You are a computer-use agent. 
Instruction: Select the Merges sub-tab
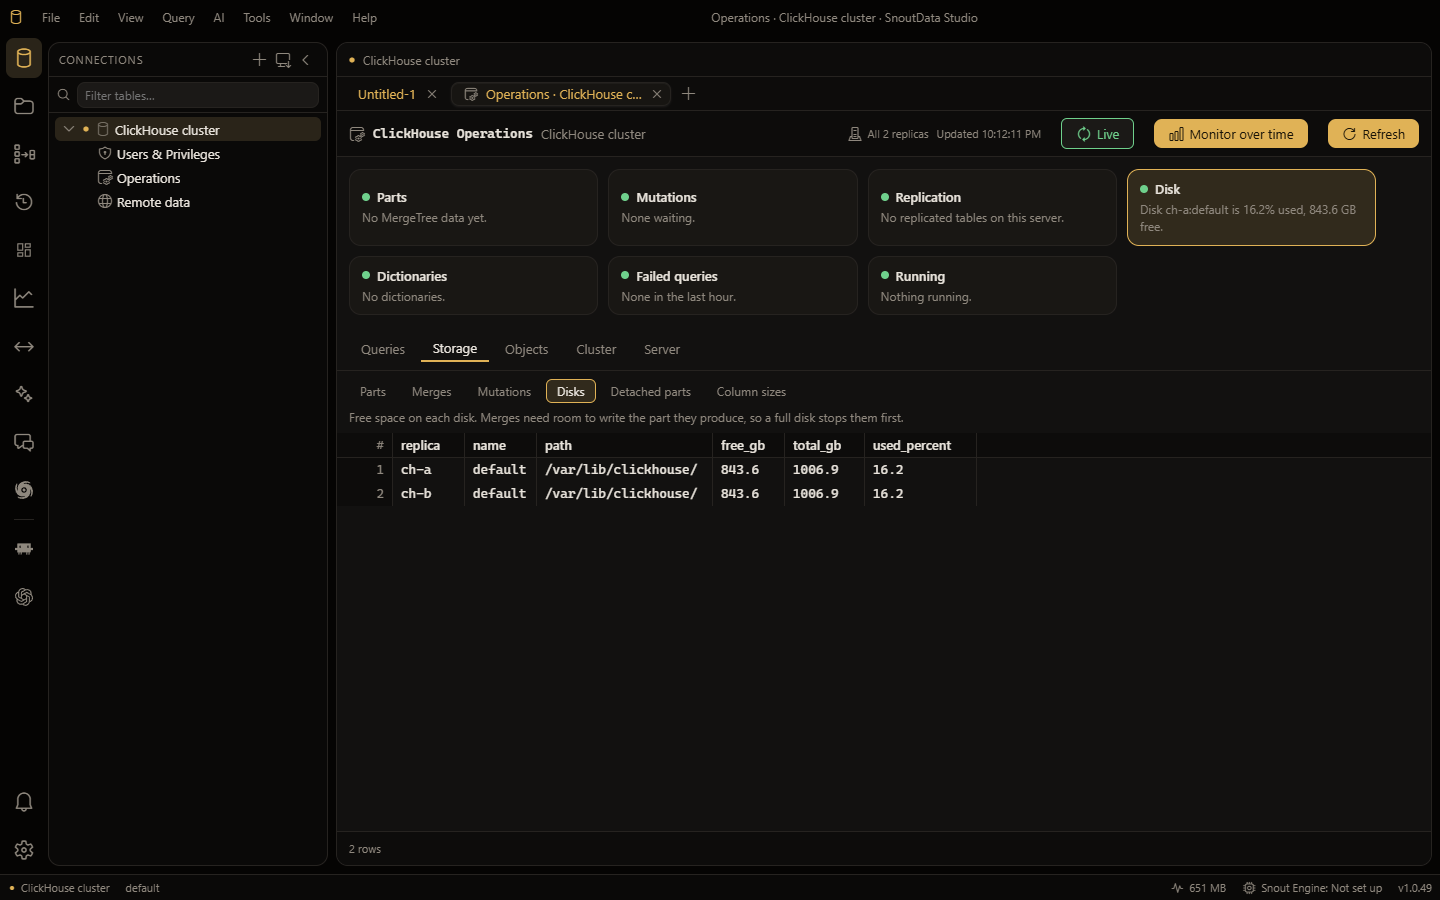click(x=431, y=392)
